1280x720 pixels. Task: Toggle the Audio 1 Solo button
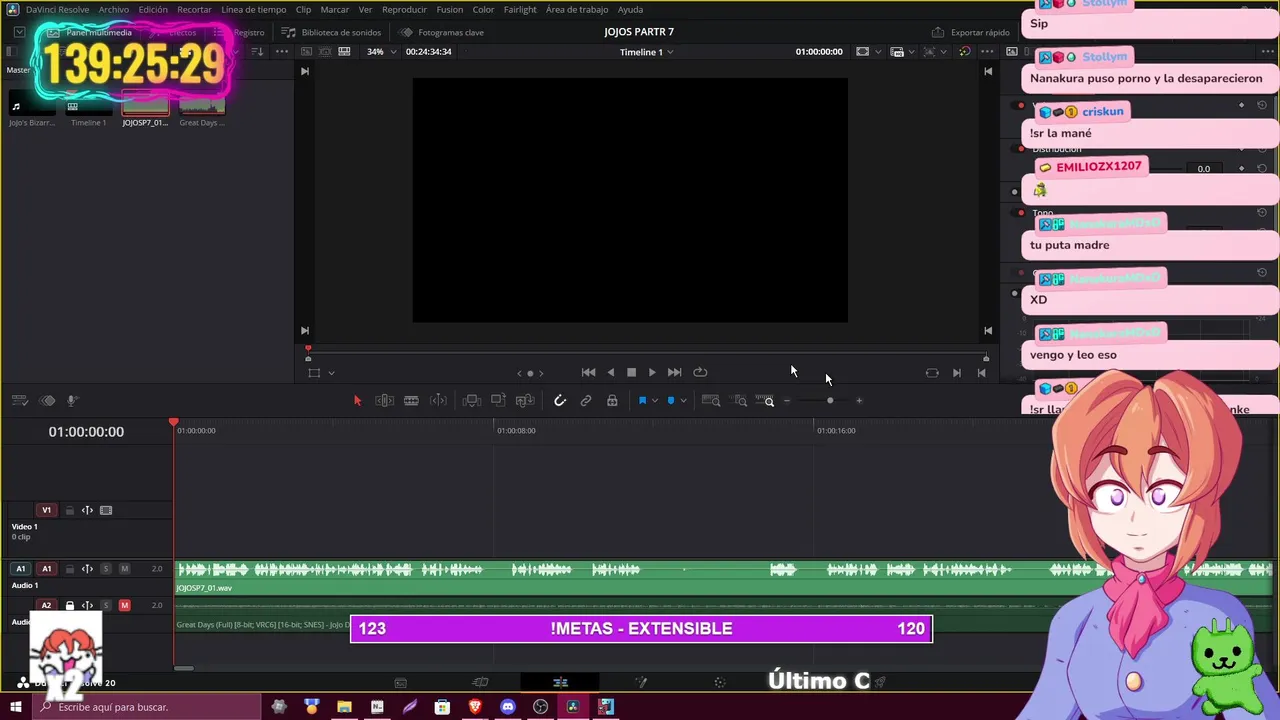[x=106, y=569]
